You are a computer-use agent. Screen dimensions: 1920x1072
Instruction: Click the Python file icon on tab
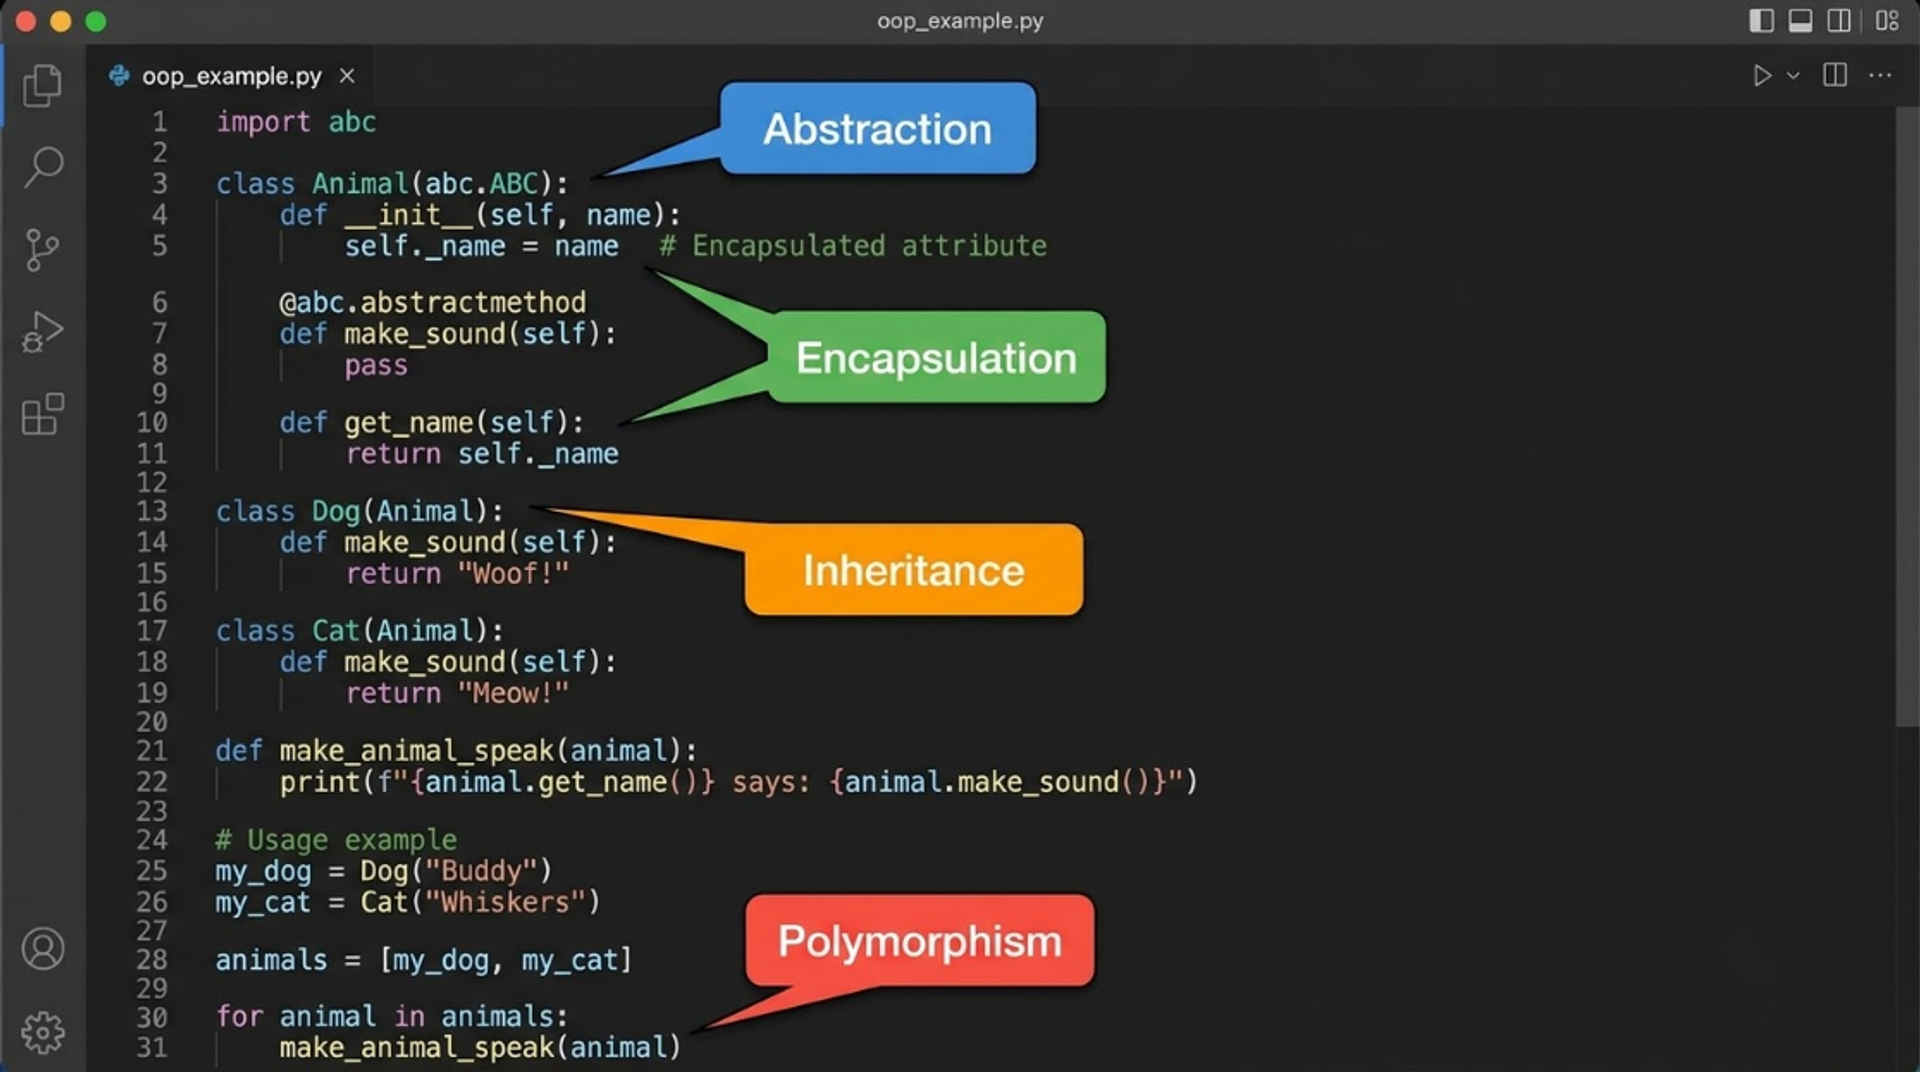point(119,76)
